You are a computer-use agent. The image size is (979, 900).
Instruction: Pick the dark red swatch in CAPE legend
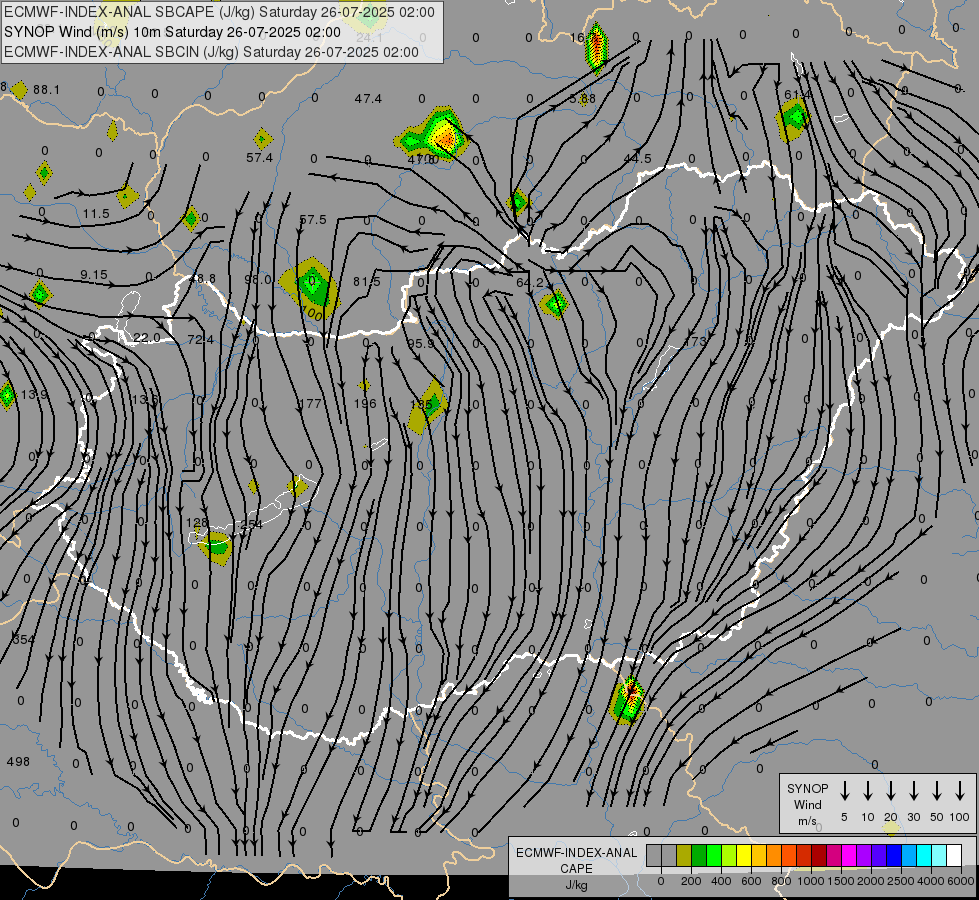819,856
